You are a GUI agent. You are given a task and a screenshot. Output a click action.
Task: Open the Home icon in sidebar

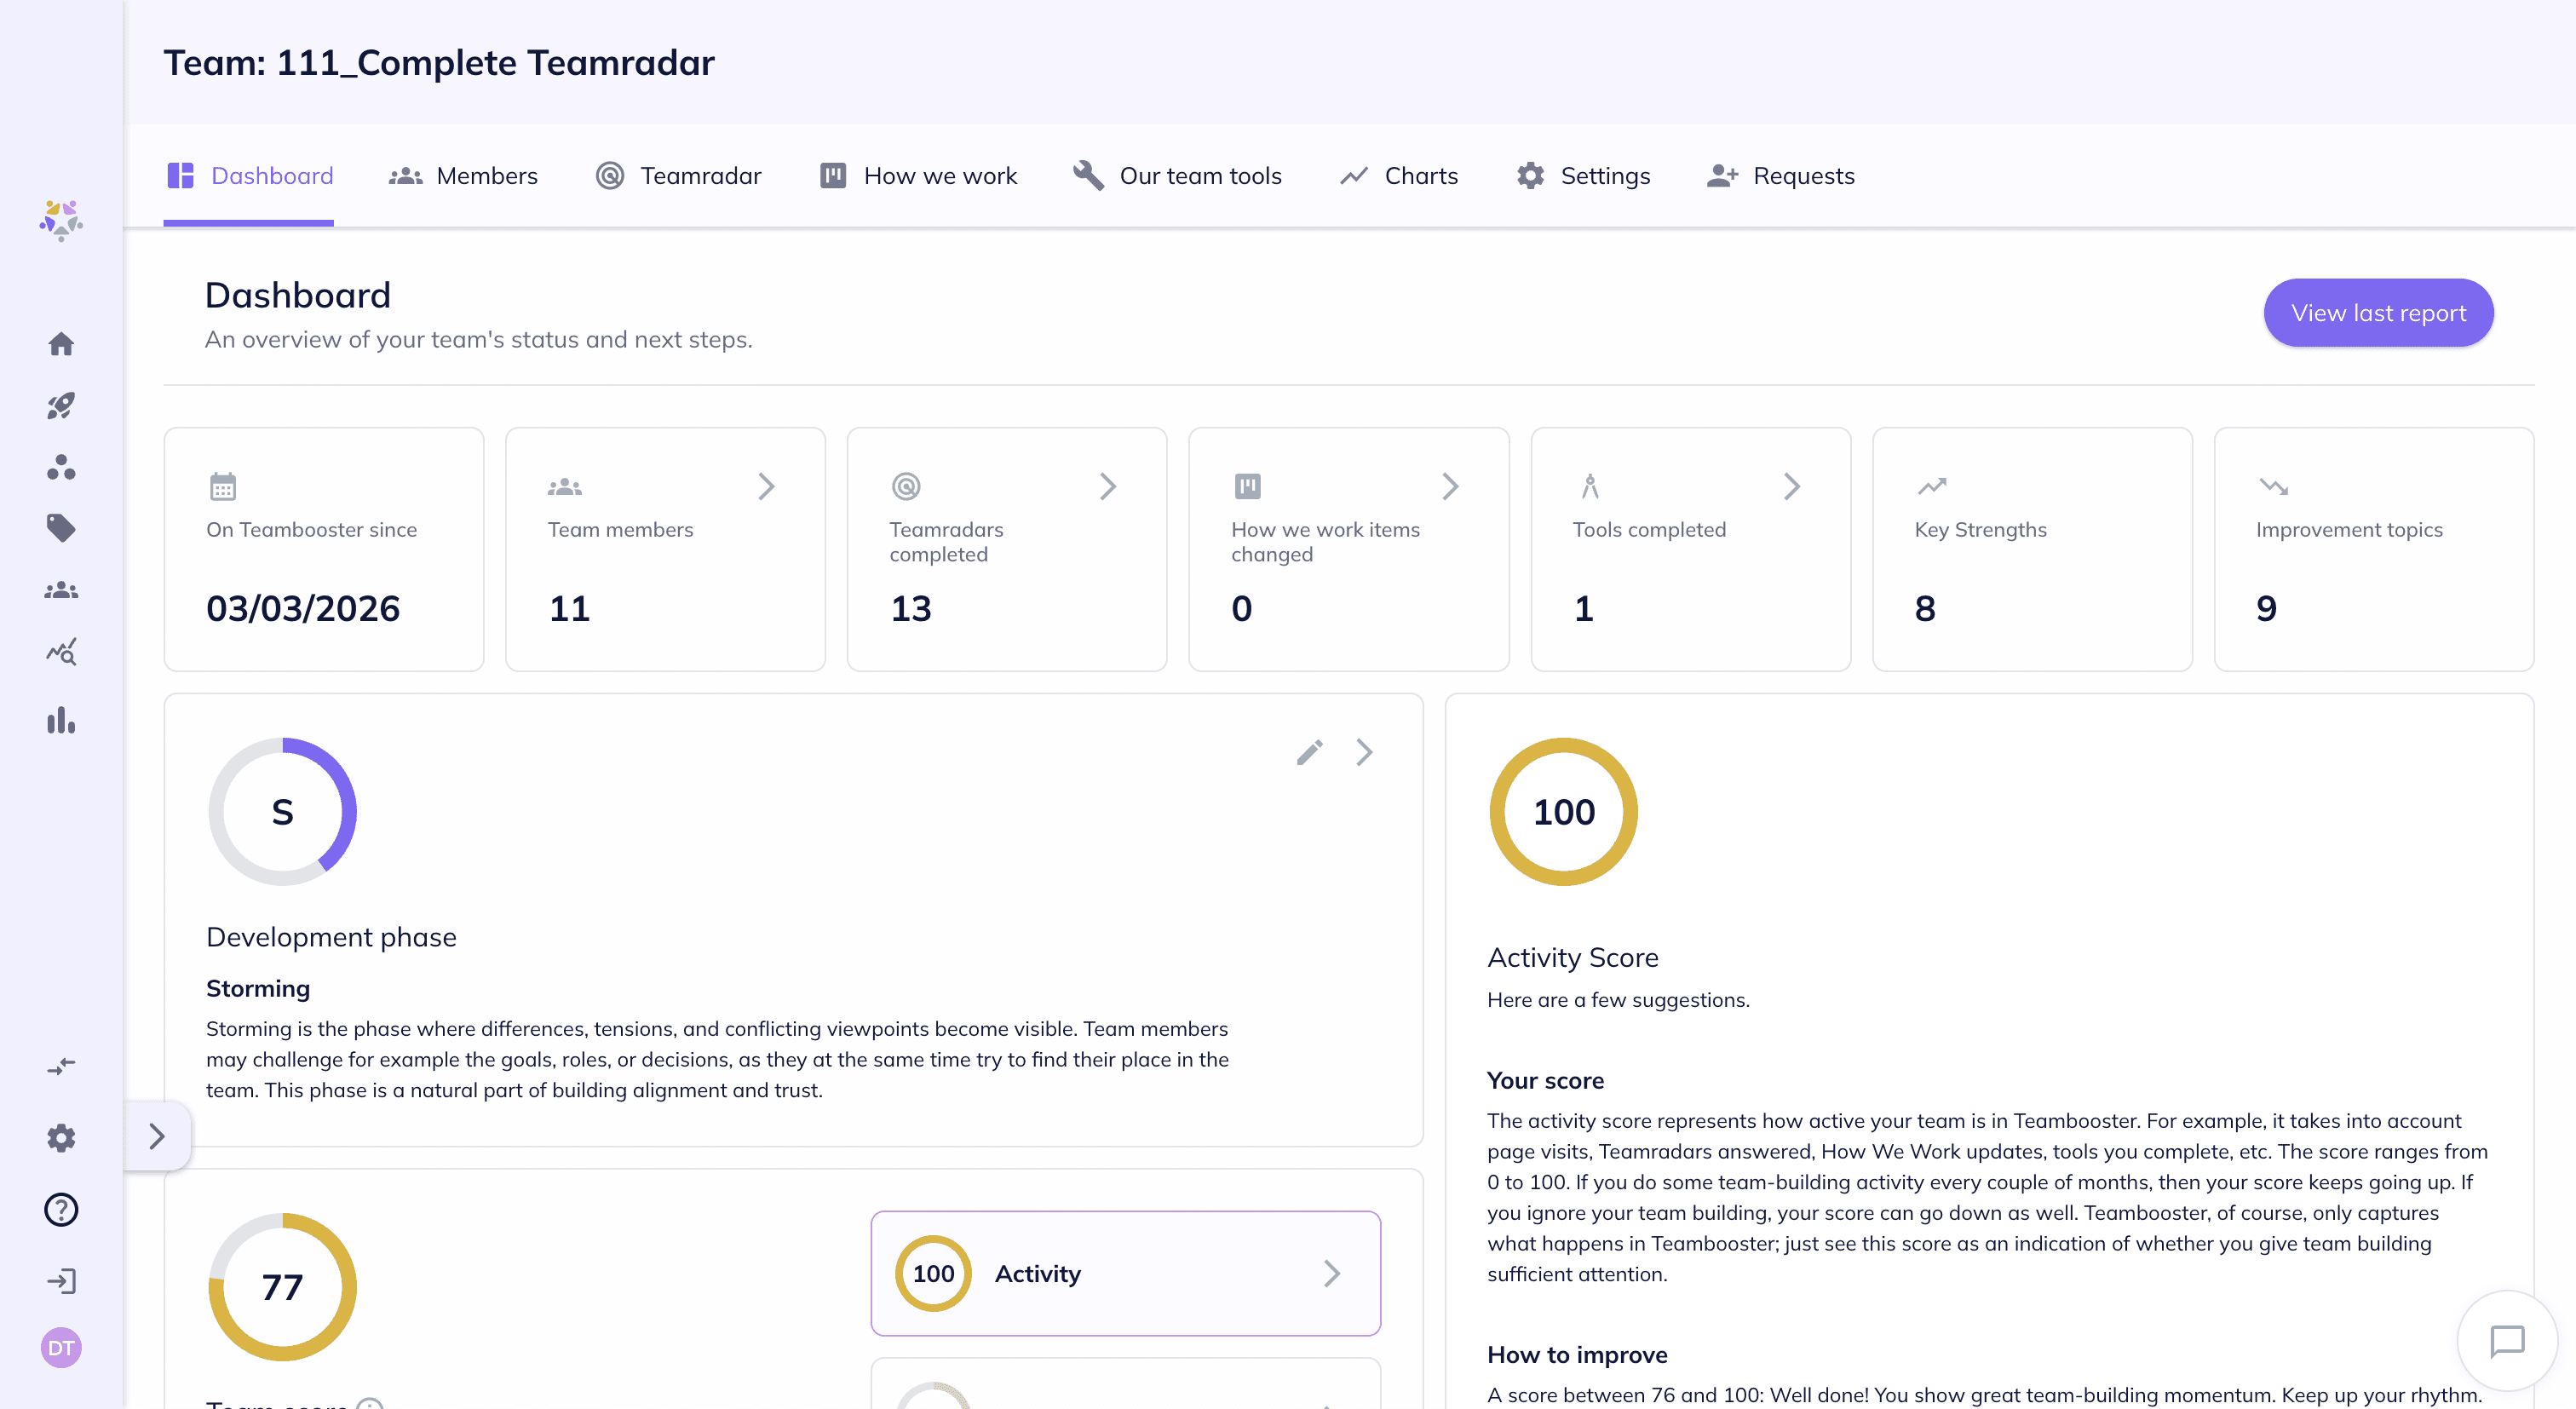point(61,344)
